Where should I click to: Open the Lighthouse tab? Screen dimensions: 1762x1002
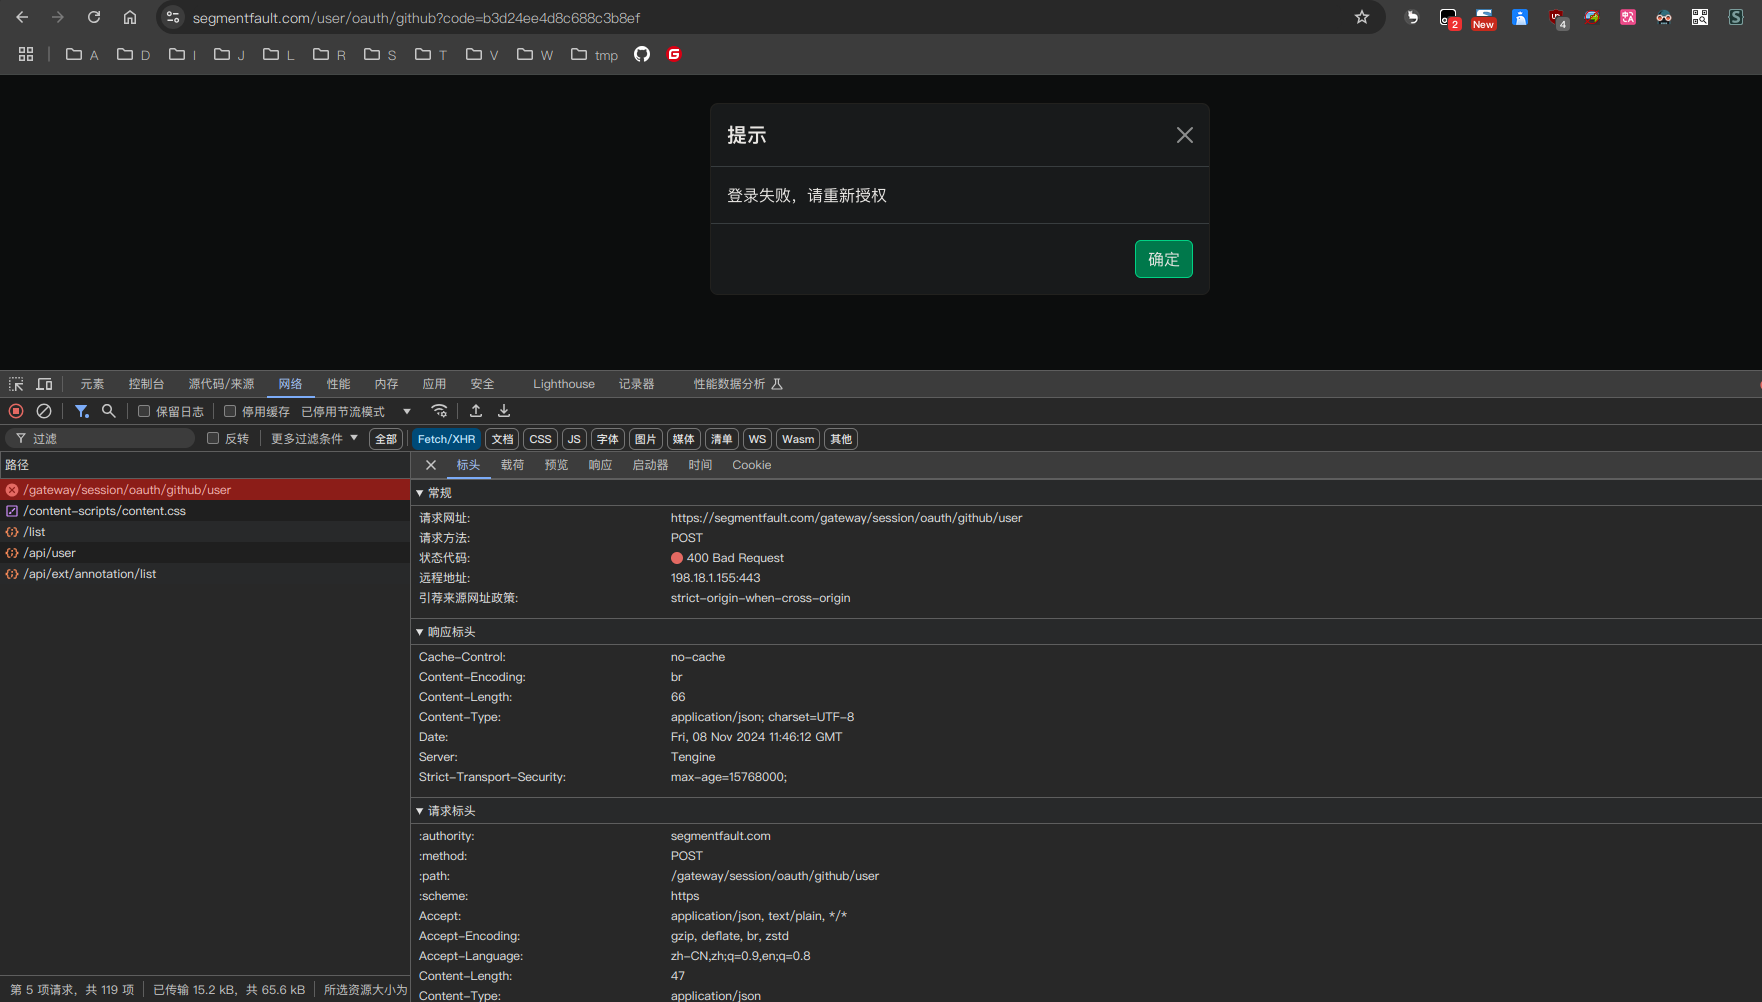coord(564,384)
